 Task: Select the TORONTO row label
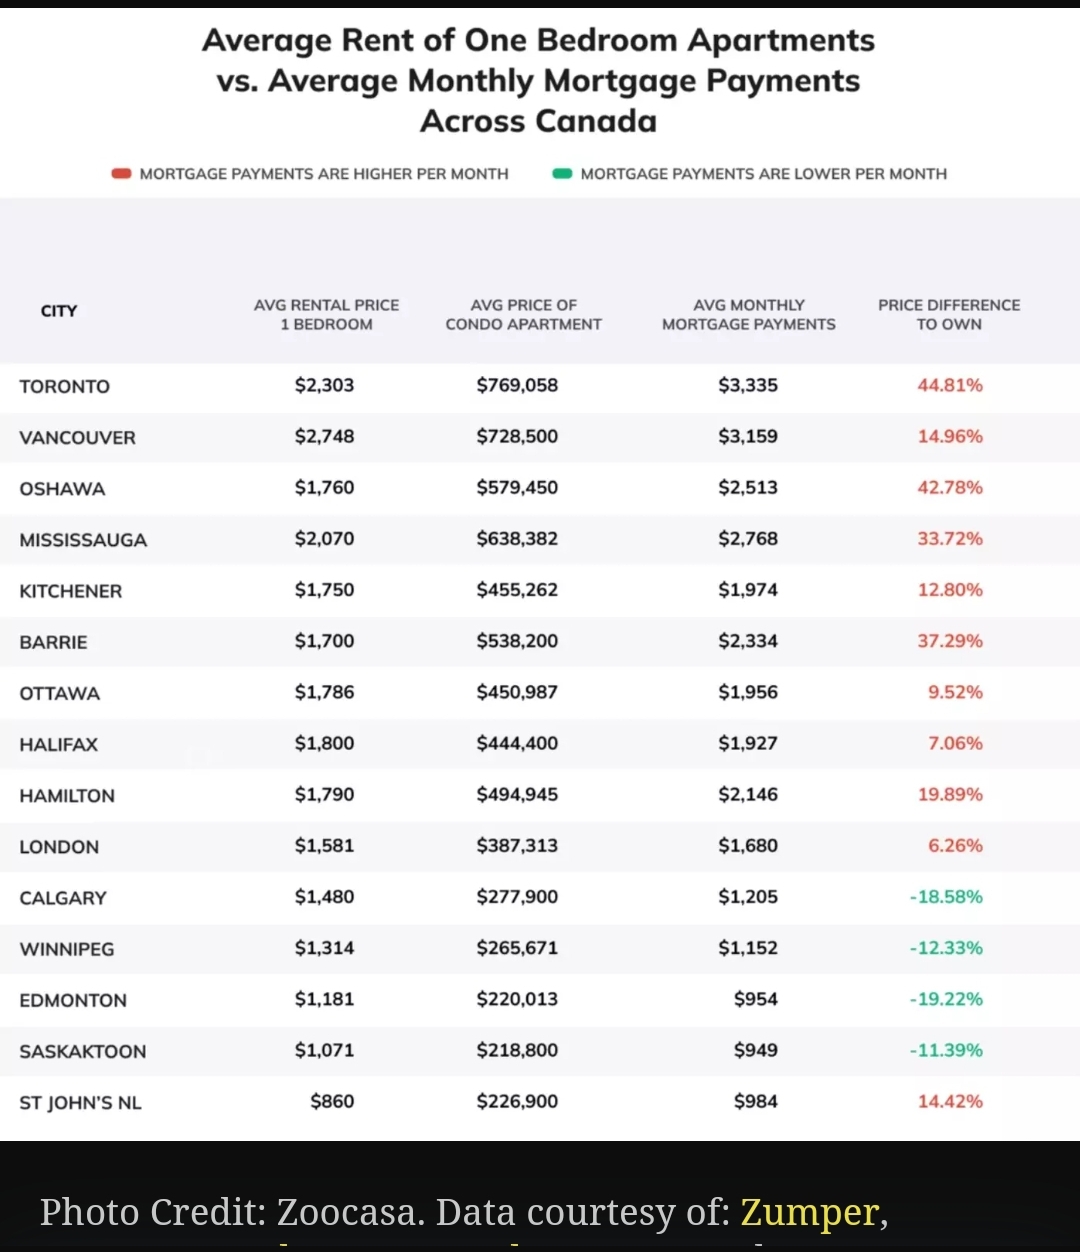point(65,387)
